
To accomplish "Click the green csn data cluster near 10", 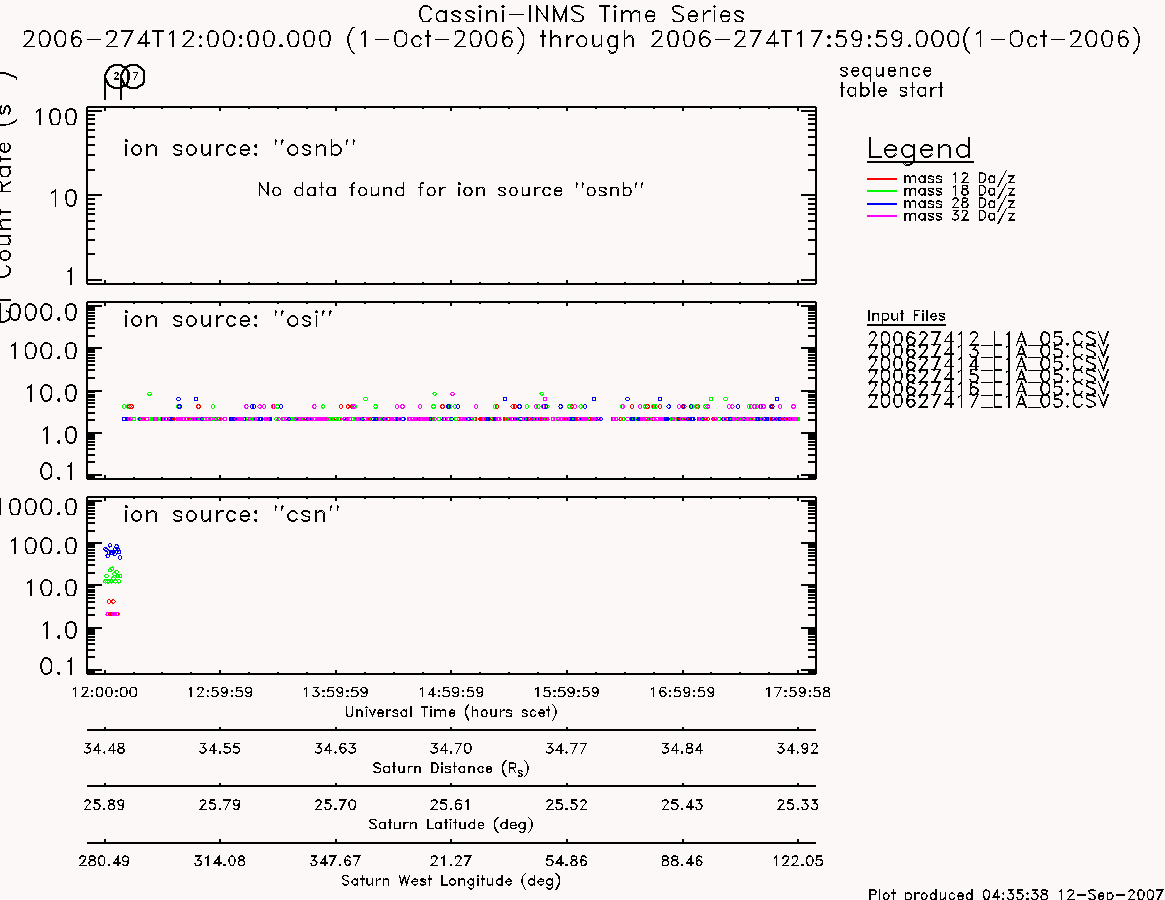I will (112, 575).
